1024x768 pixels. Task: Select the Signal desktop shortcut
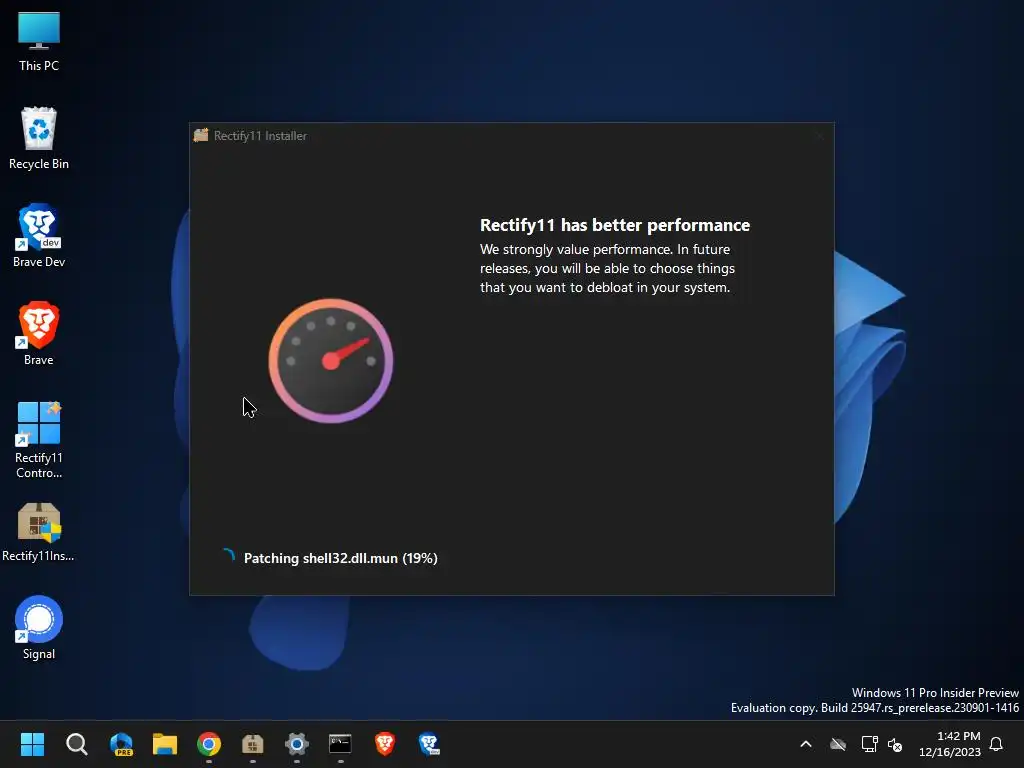click(39, 628)
